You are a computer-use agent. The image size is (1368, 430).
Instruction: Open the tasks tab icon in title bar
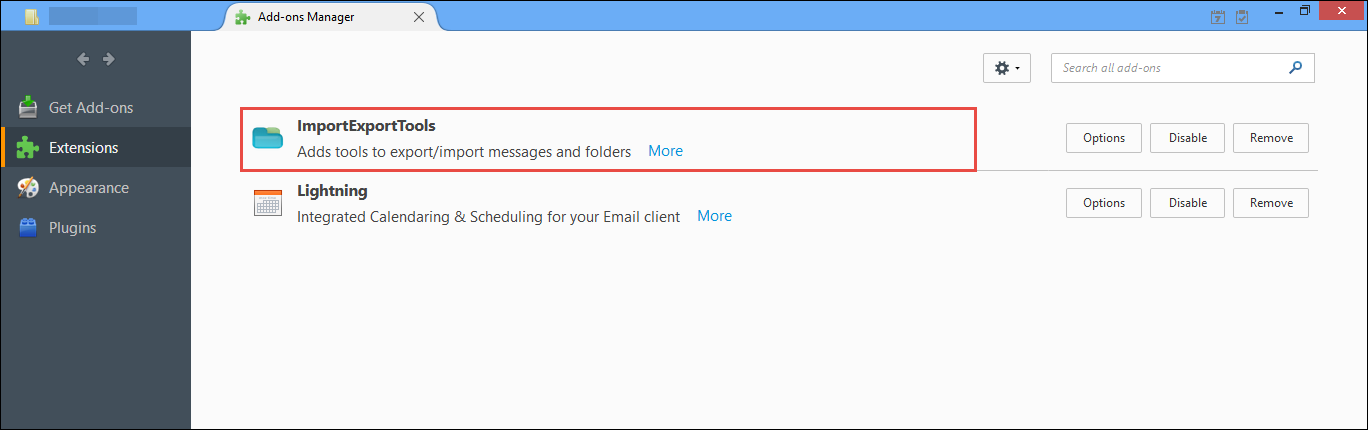[x=1242, y=16]
